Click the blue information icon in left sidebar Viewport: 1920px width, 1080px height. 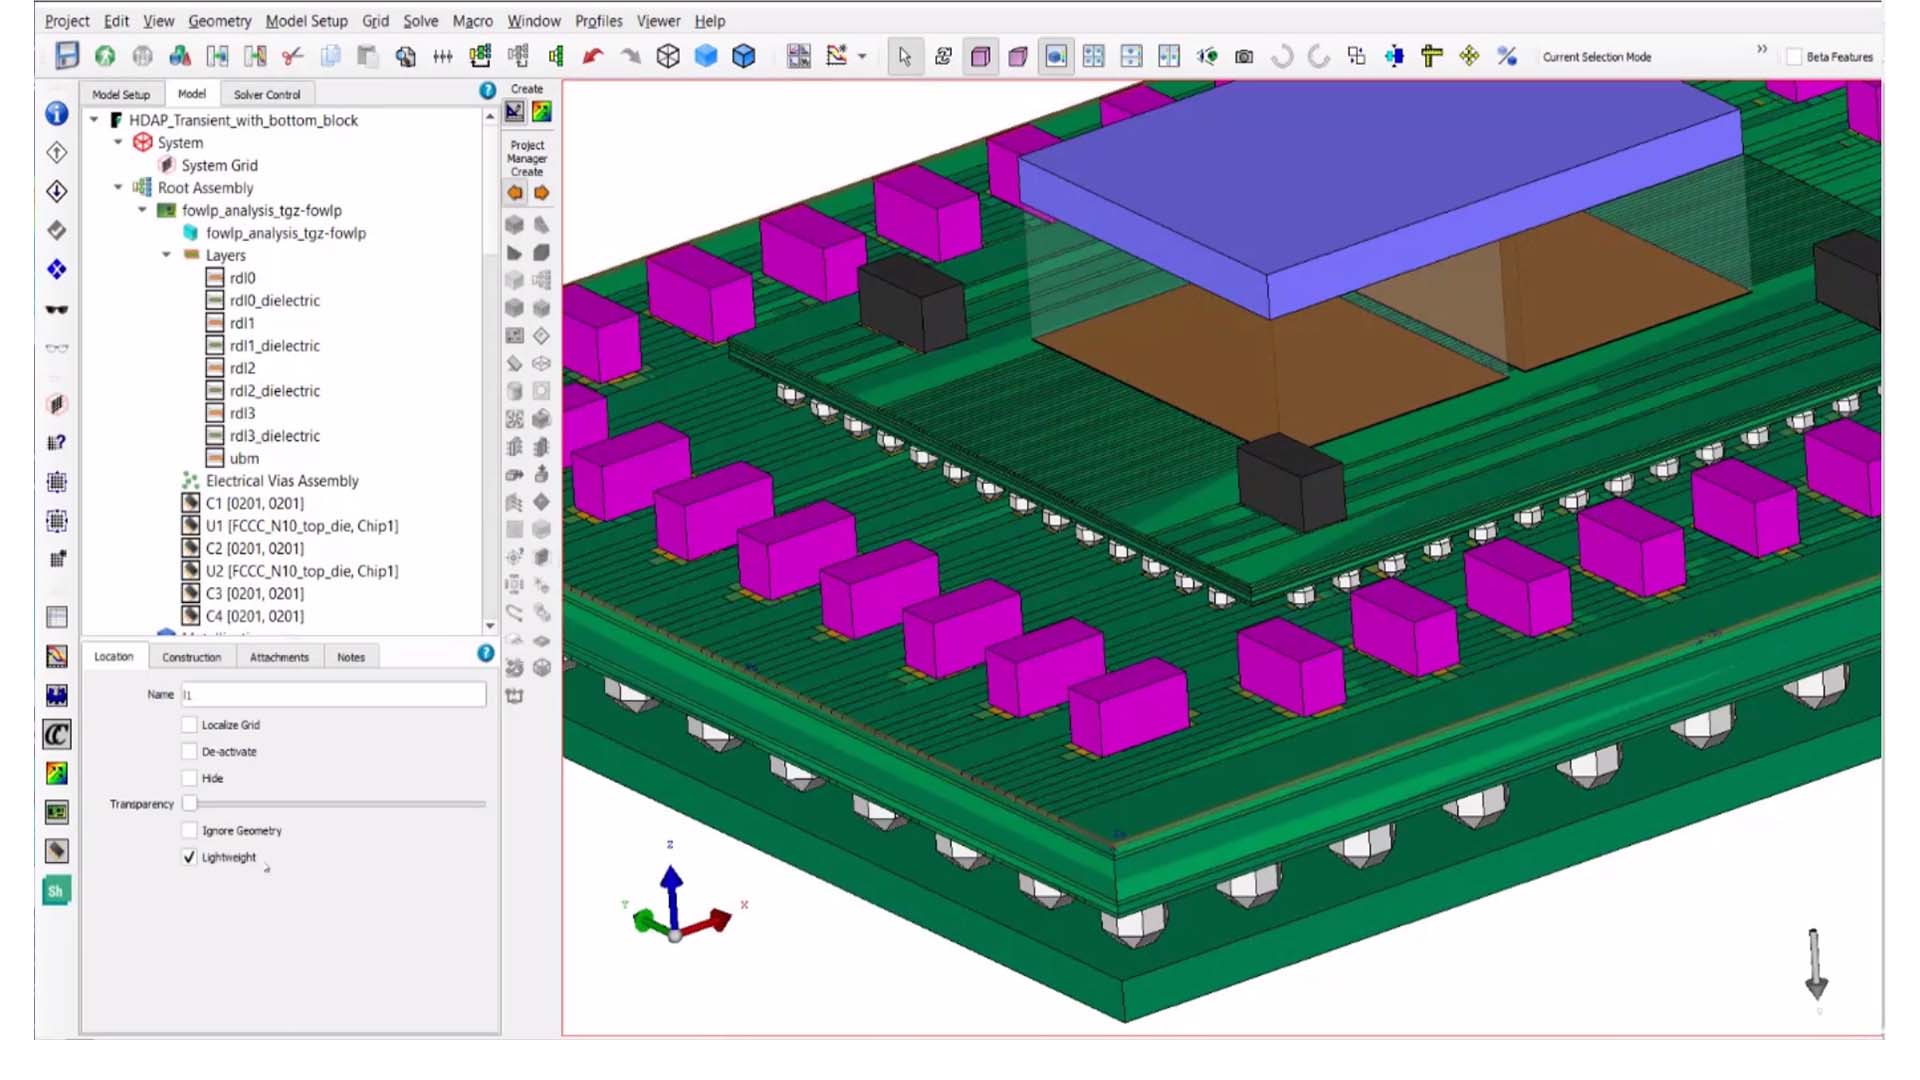click(x=57, y=114)
